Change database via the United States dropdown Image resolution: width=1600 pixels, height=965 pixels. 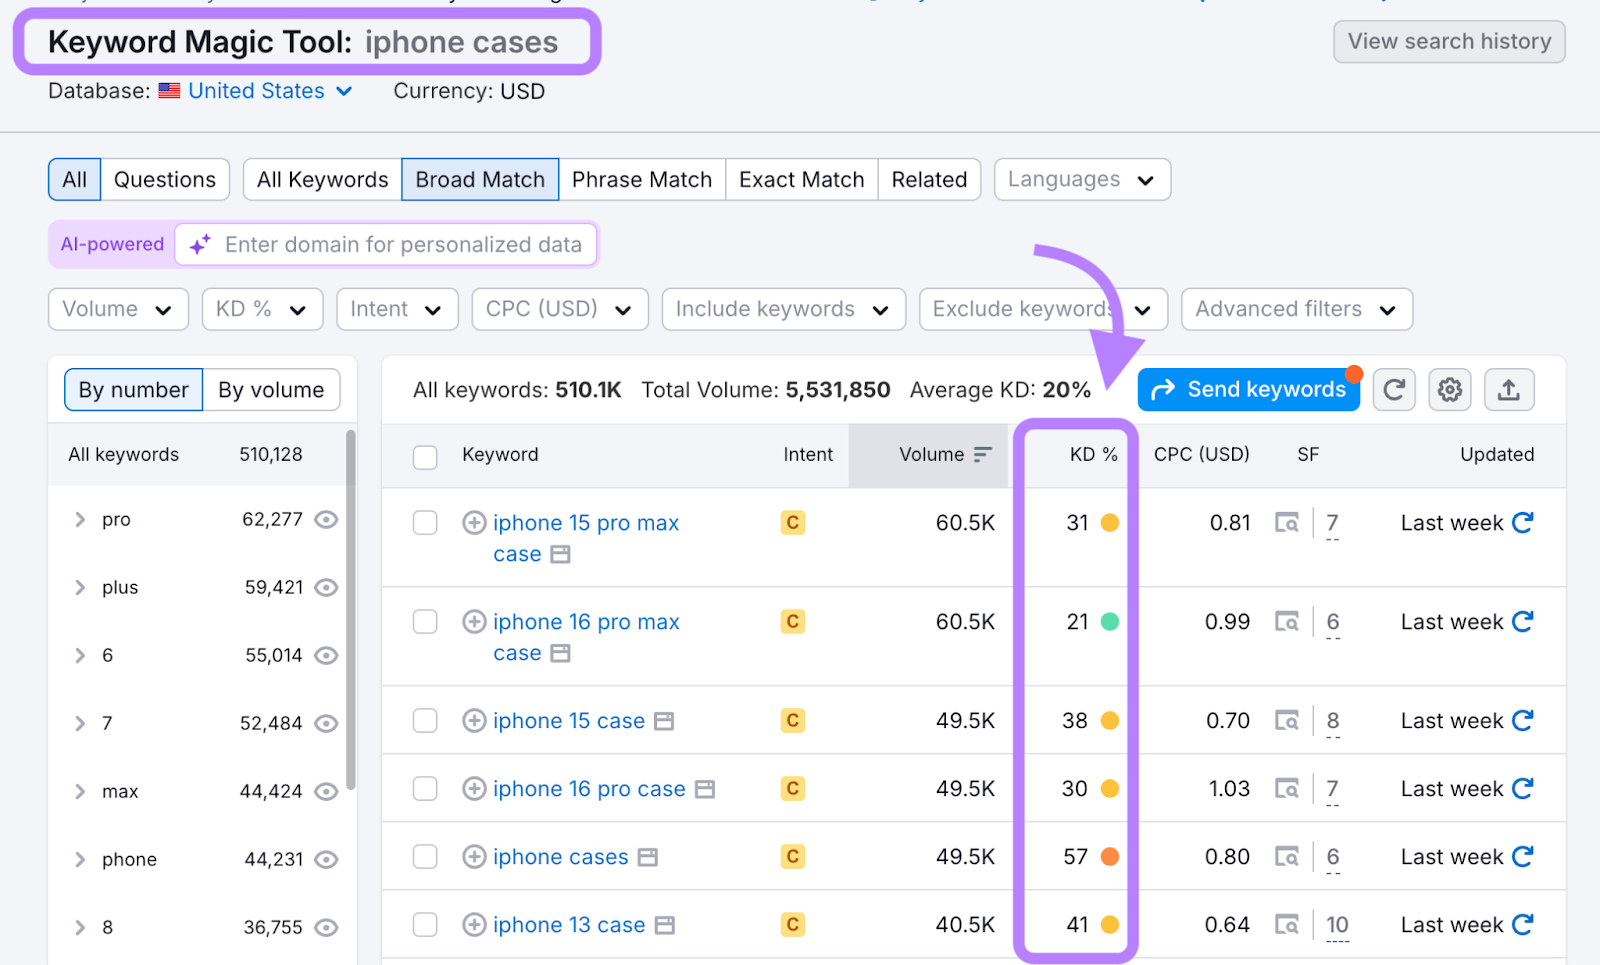coord(256,91)
